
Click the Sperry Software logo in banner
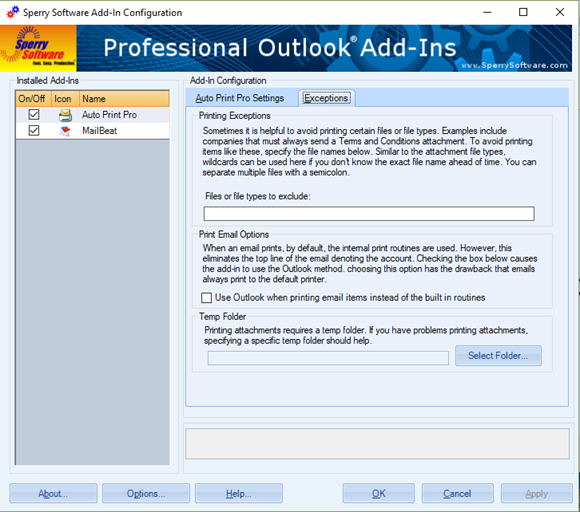38,48
